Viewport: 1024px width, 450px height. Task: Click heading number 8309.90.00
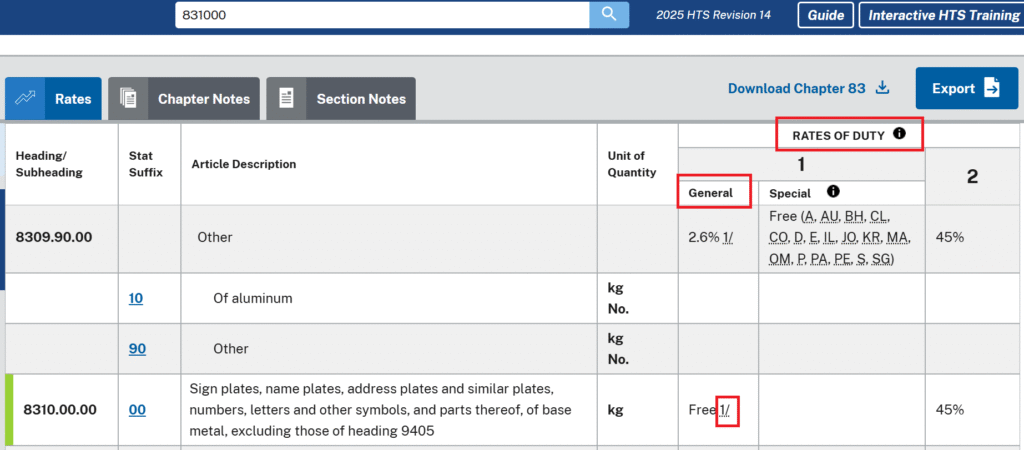[54, 237]
